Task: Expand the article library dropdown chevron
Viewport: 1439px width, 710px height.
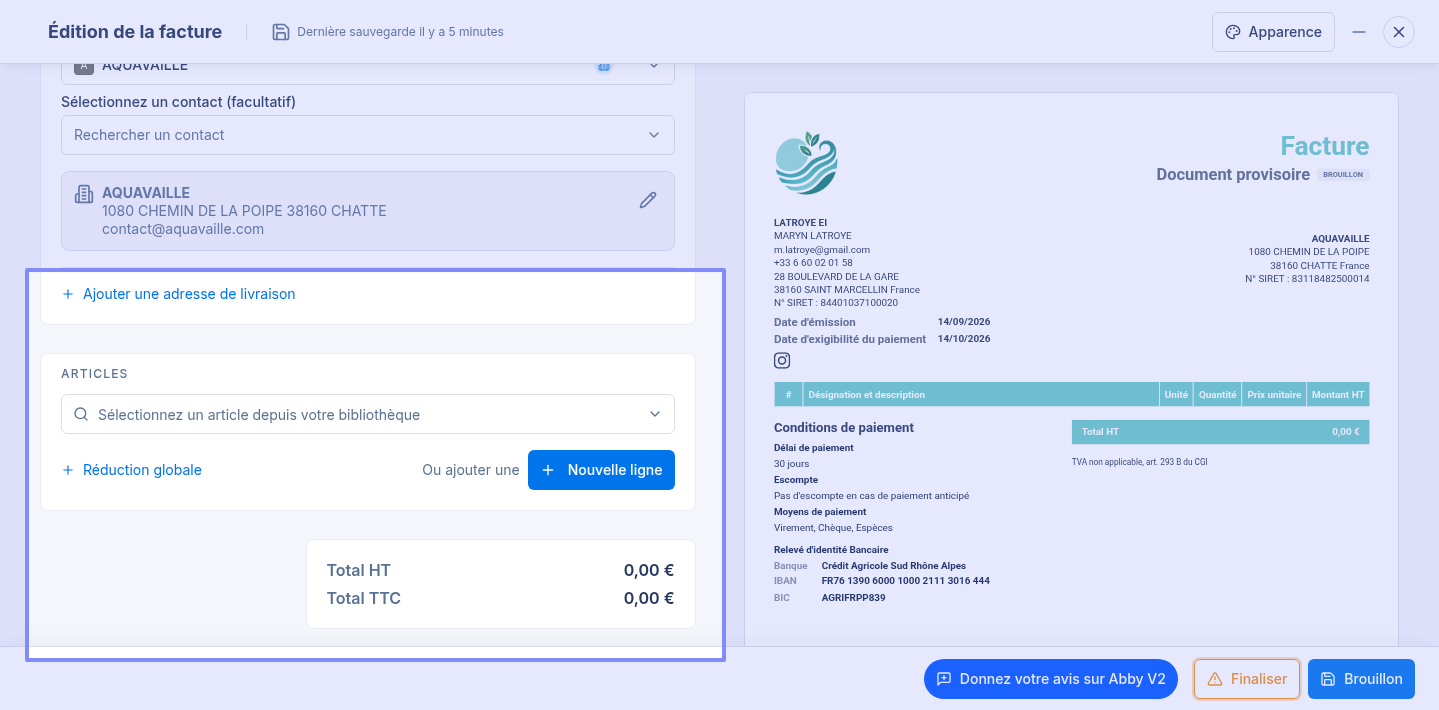Action: click(x=655, y=414)
